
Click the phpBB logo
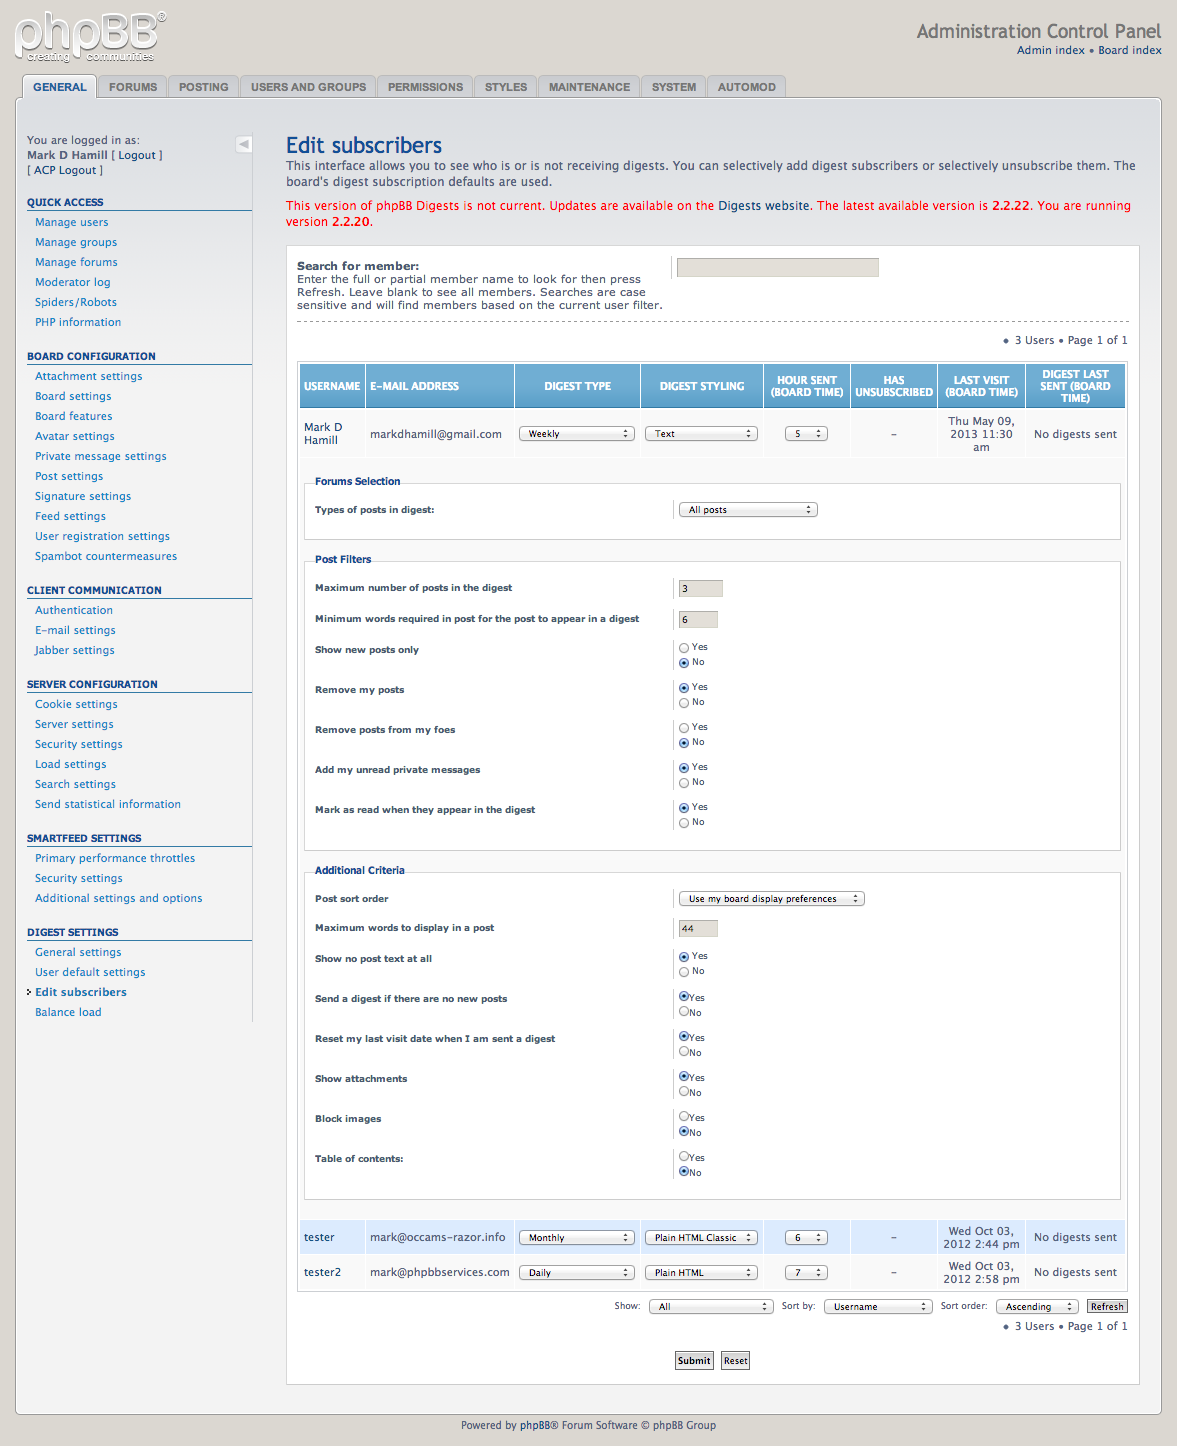pos(90,36)
